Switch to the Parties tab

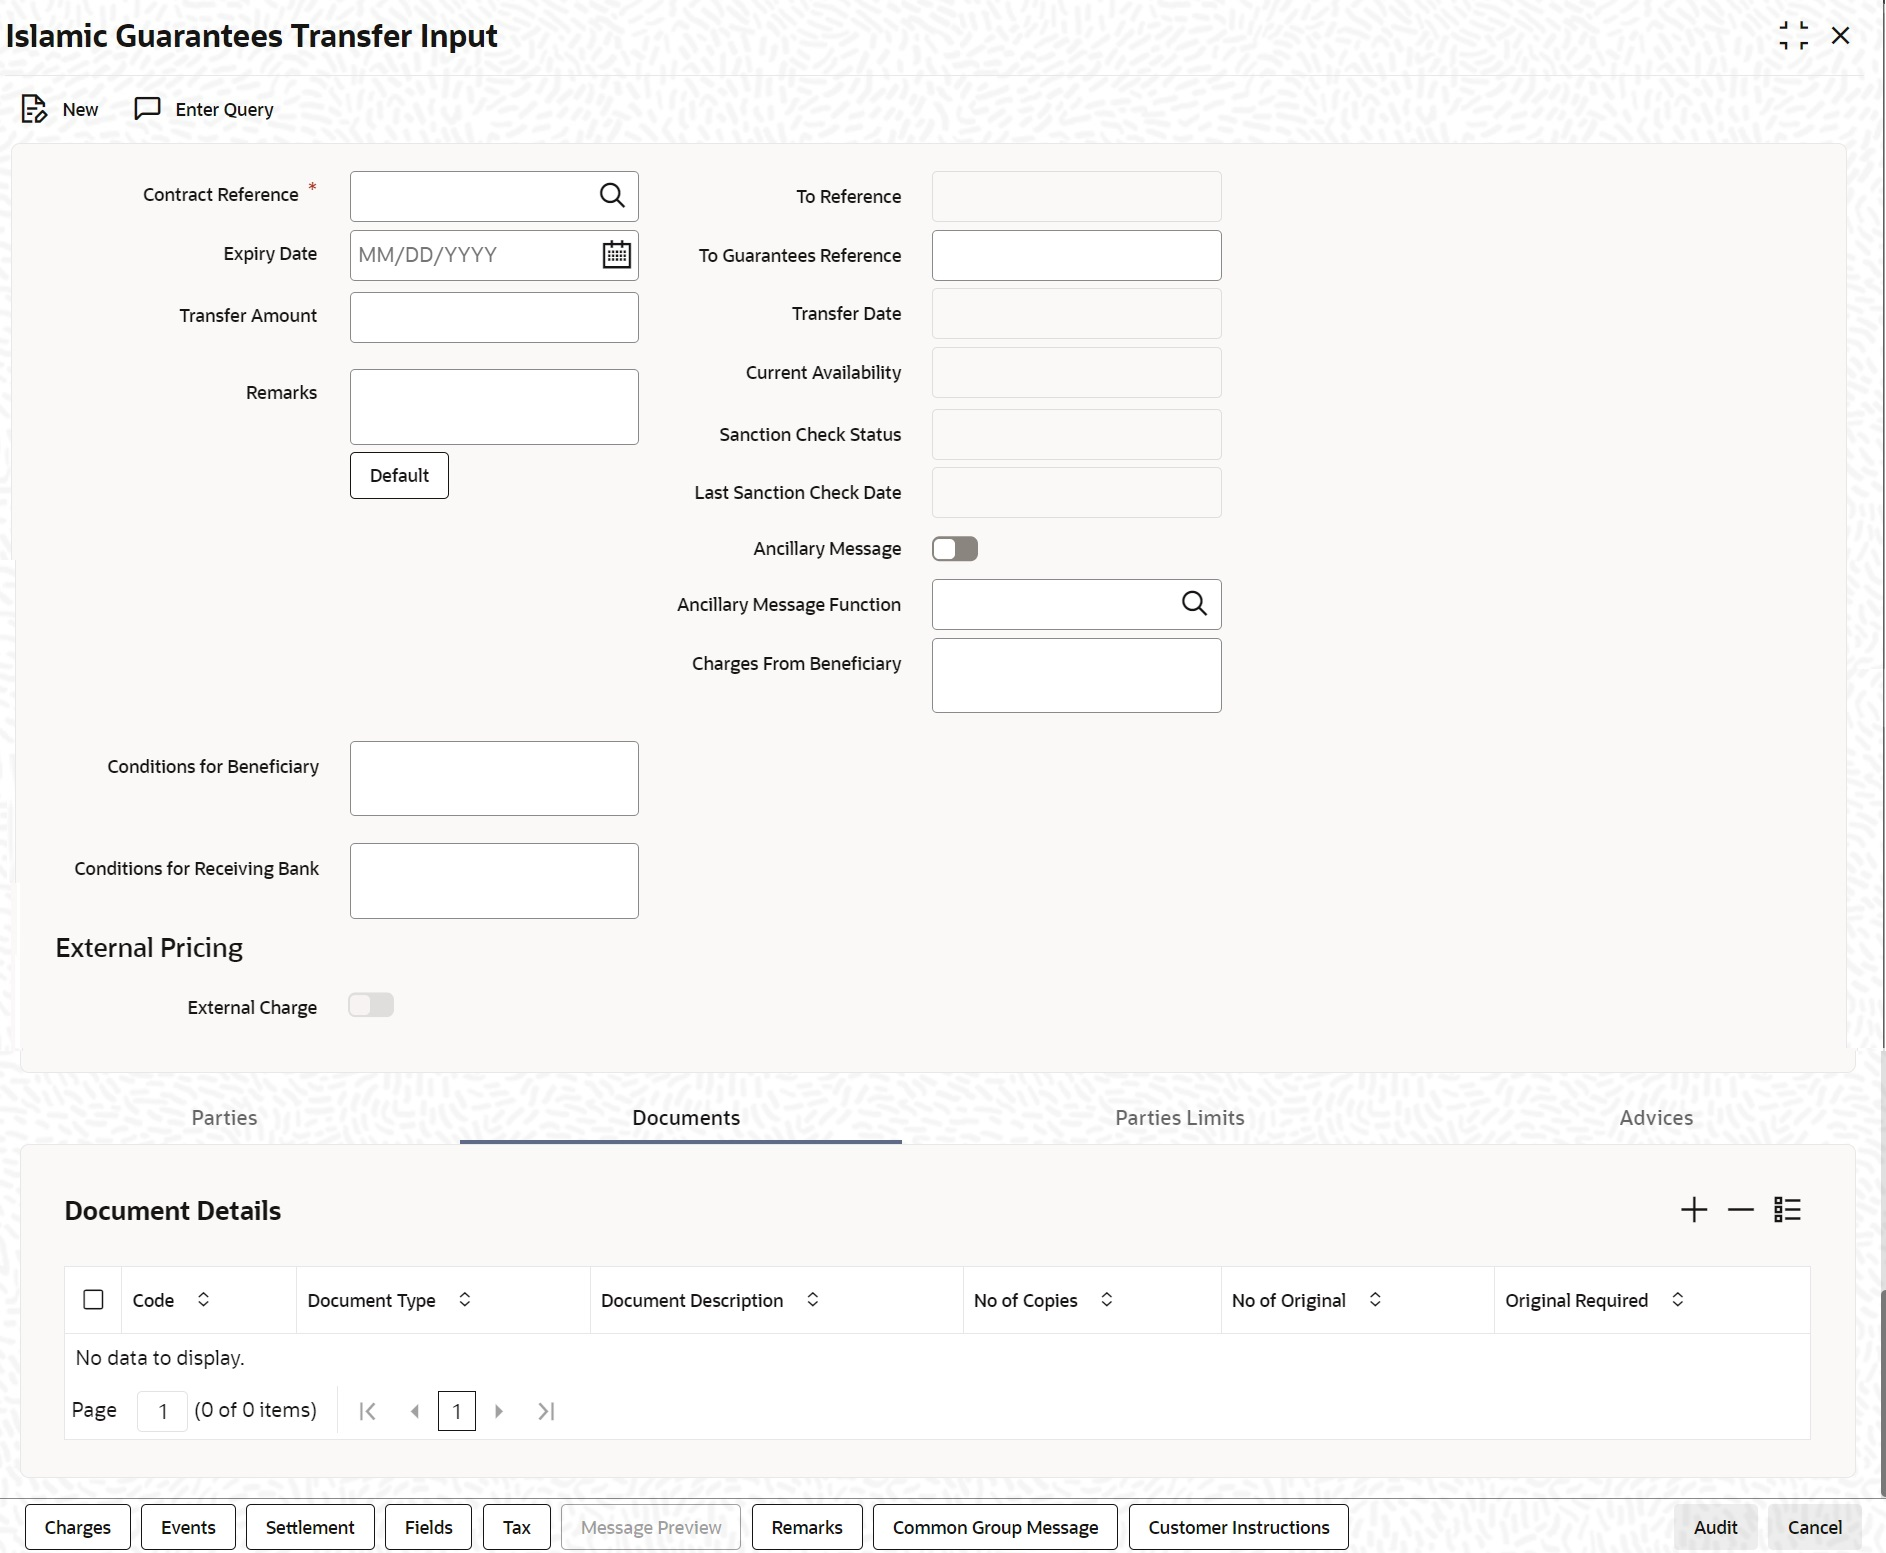click(x=224, y=1118)
